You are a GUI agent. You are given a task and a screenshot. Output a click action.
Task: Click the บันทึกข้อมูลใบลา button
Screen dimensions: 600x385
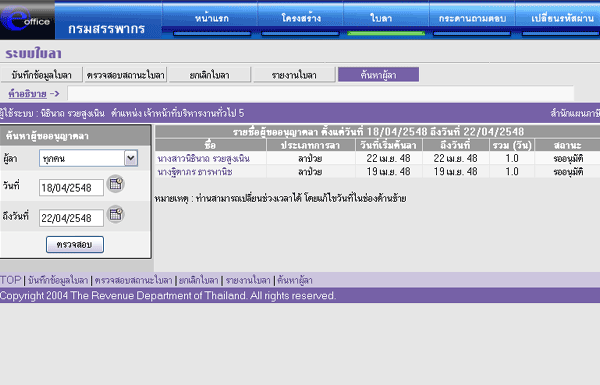pos(42,75)
